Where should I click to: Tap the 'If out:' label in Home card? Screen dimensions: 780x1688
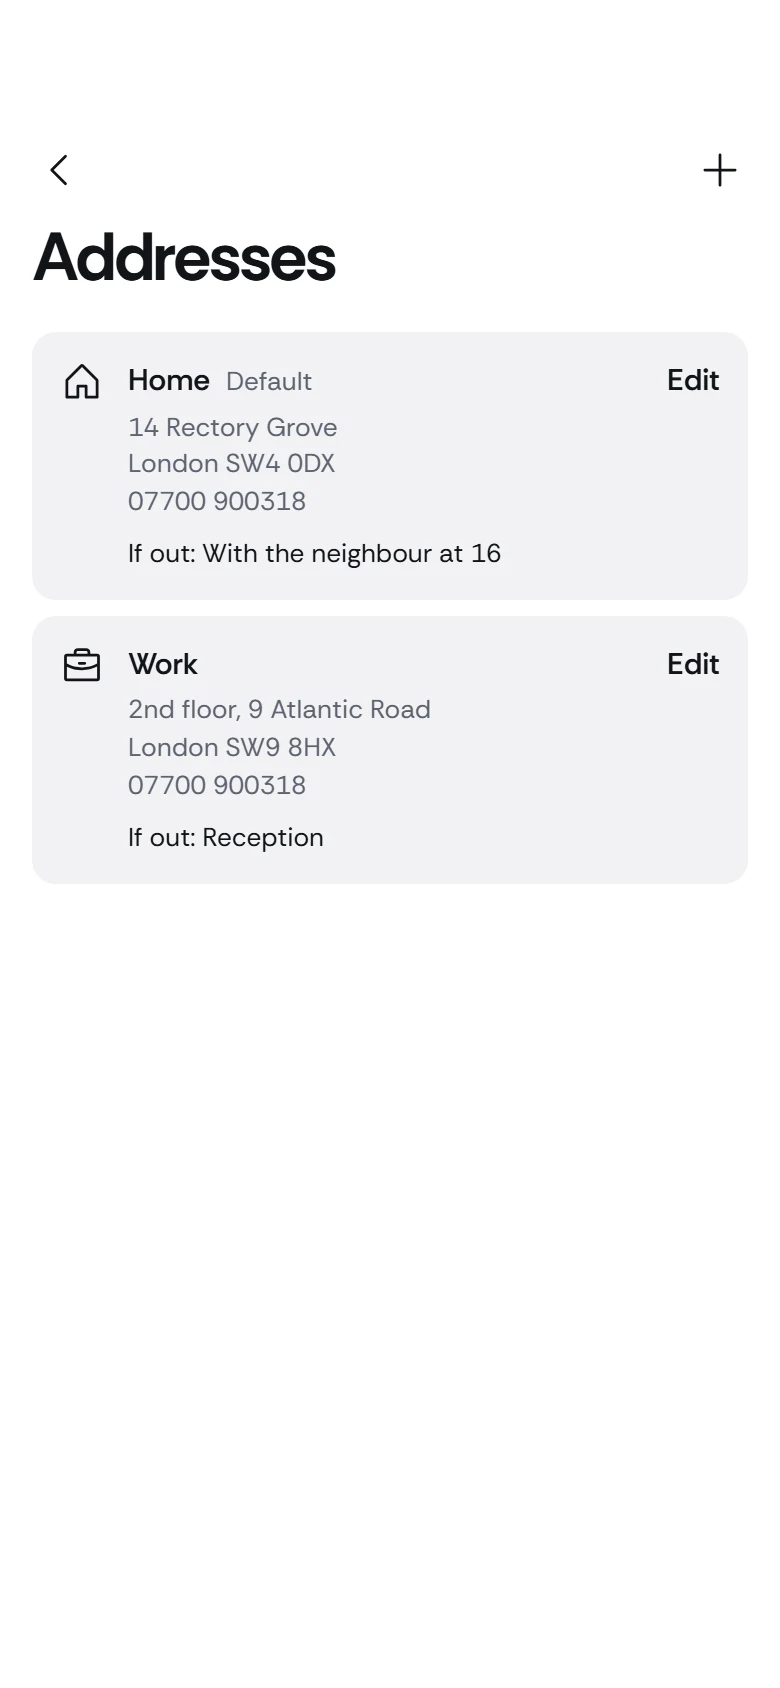(x=162, y=553)
